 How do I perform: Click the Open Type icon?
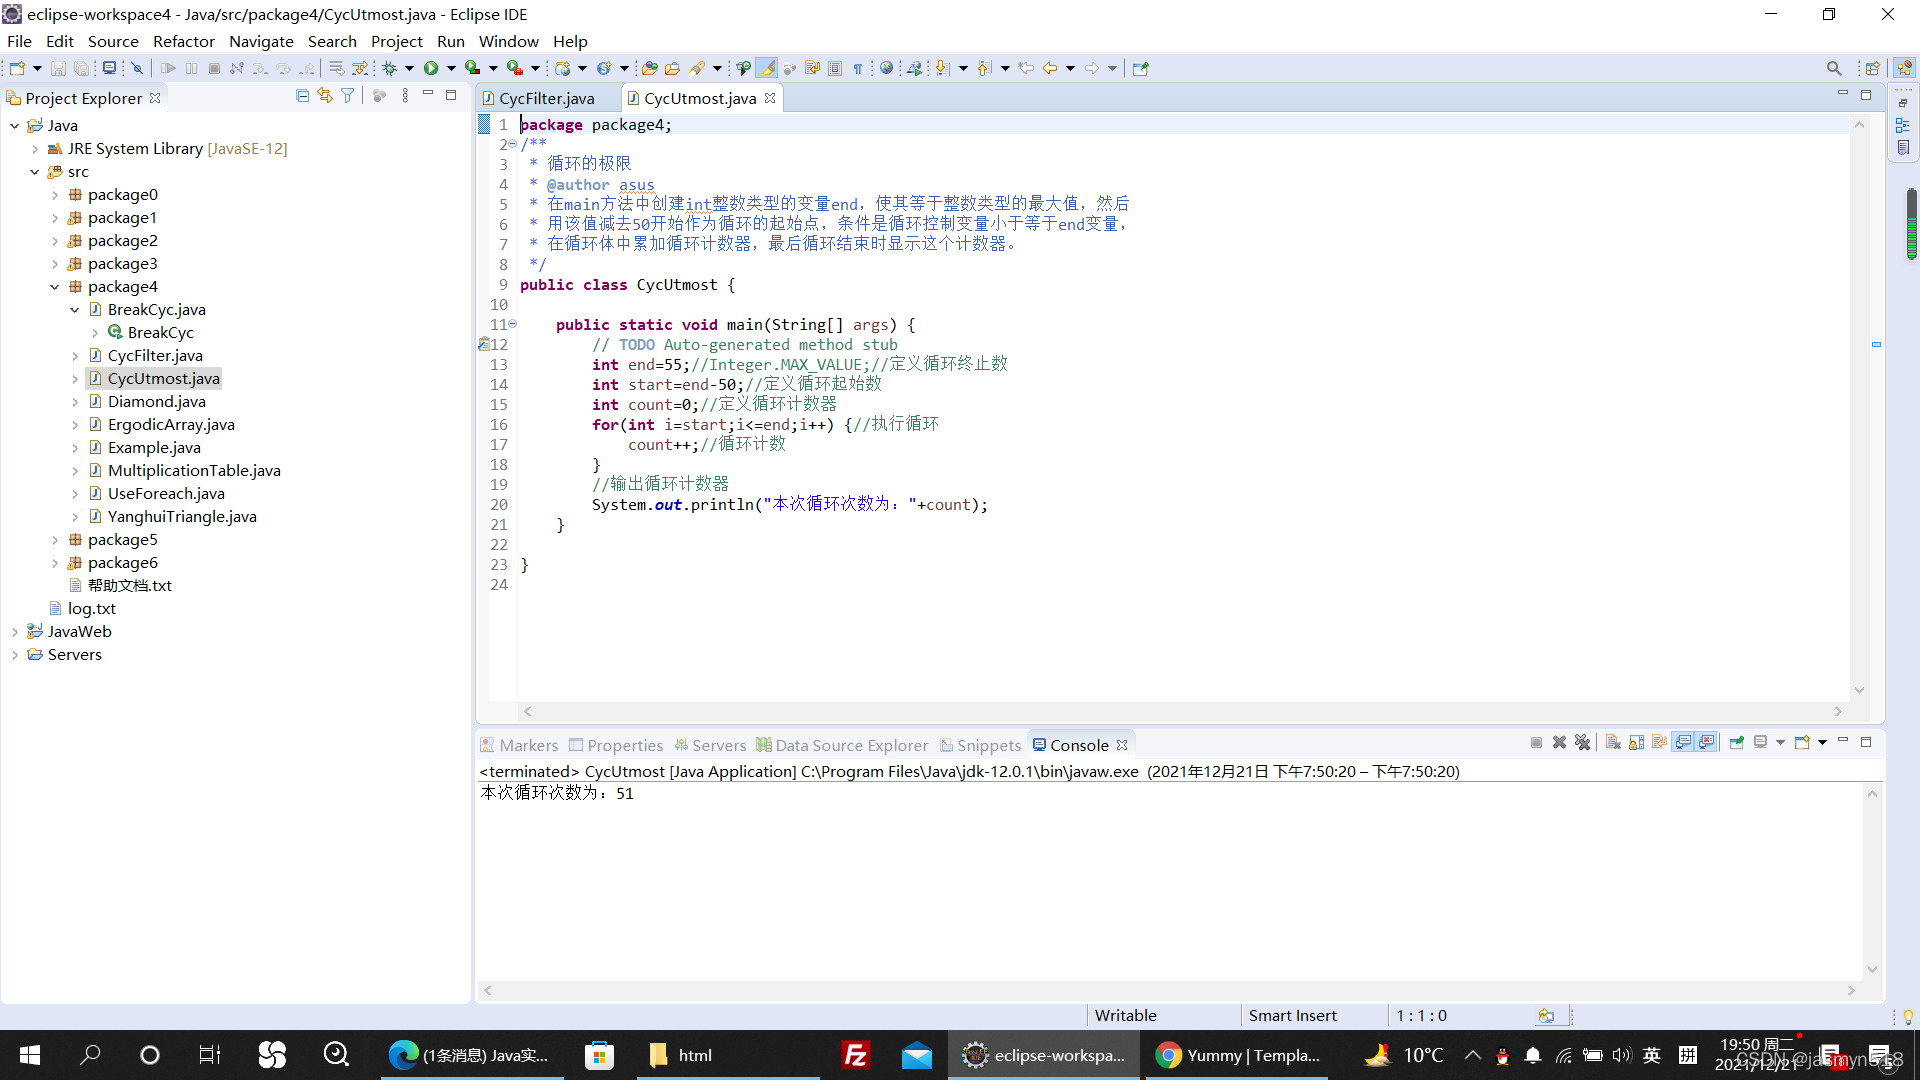click(650, 68)
